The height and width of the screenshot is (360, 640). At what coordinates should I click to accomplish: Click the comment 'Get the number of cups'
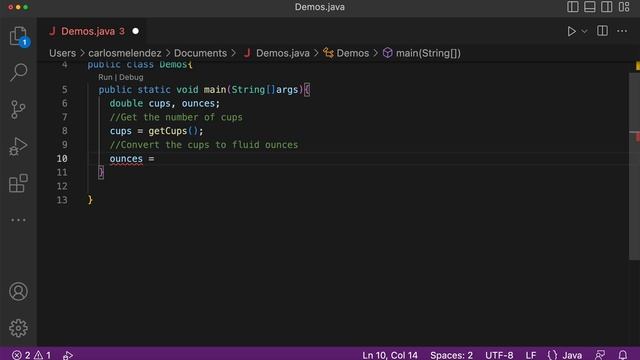[x=176, y=117]
